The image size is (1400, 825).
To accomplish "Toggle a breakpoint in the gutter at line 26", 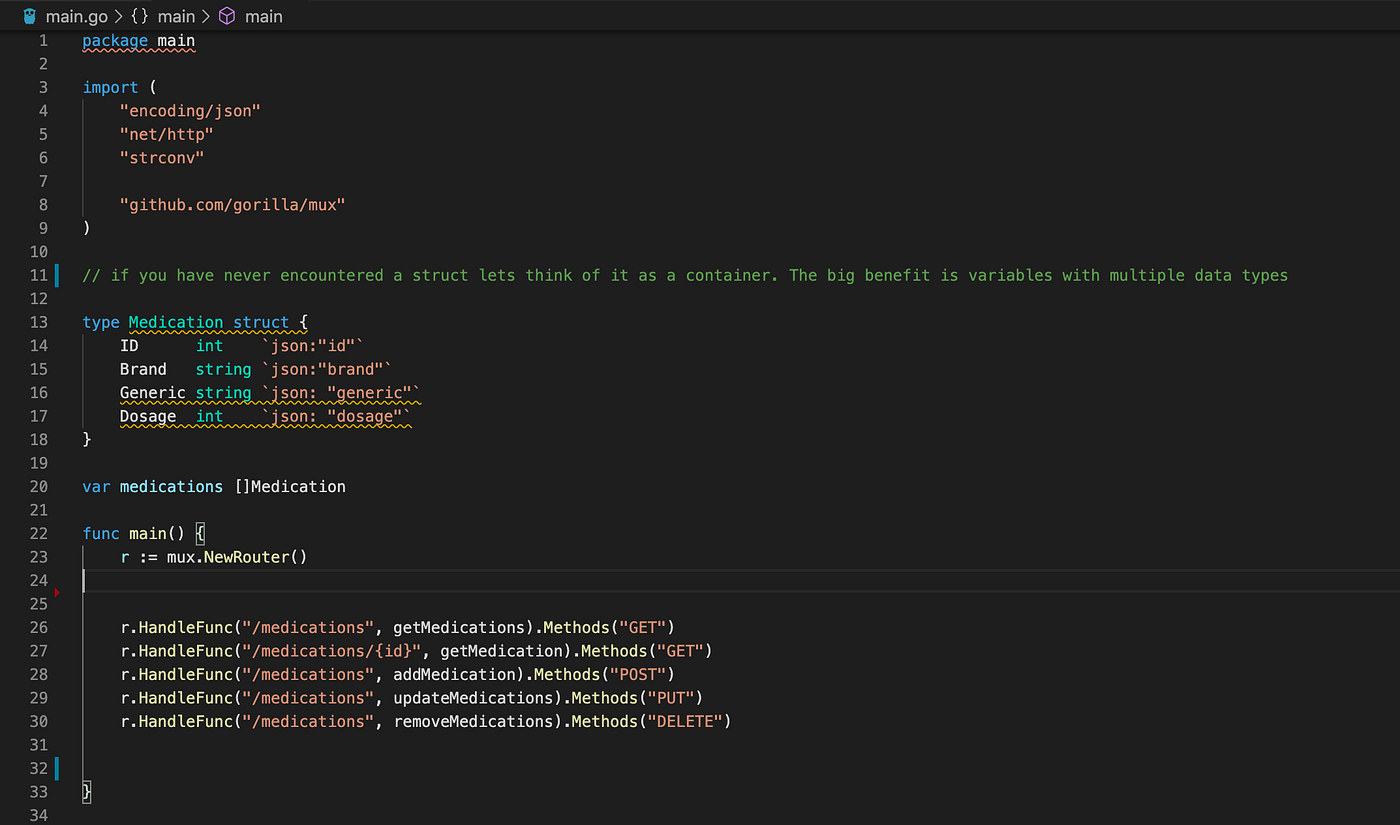I will (60, 627).
